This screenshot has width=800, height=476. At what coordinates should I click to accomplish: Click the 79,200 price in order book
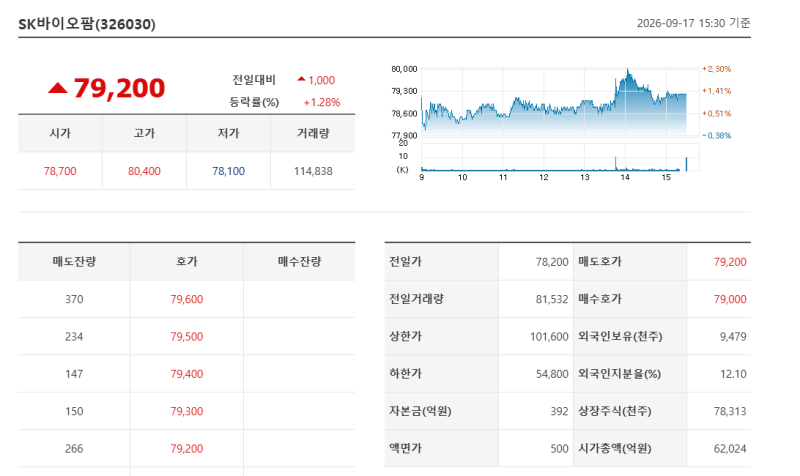[187, 448]
